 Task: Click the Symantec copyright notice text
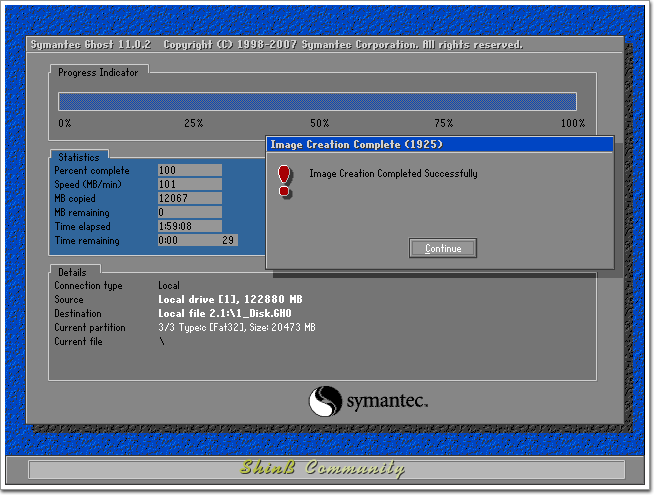[343, 45]
